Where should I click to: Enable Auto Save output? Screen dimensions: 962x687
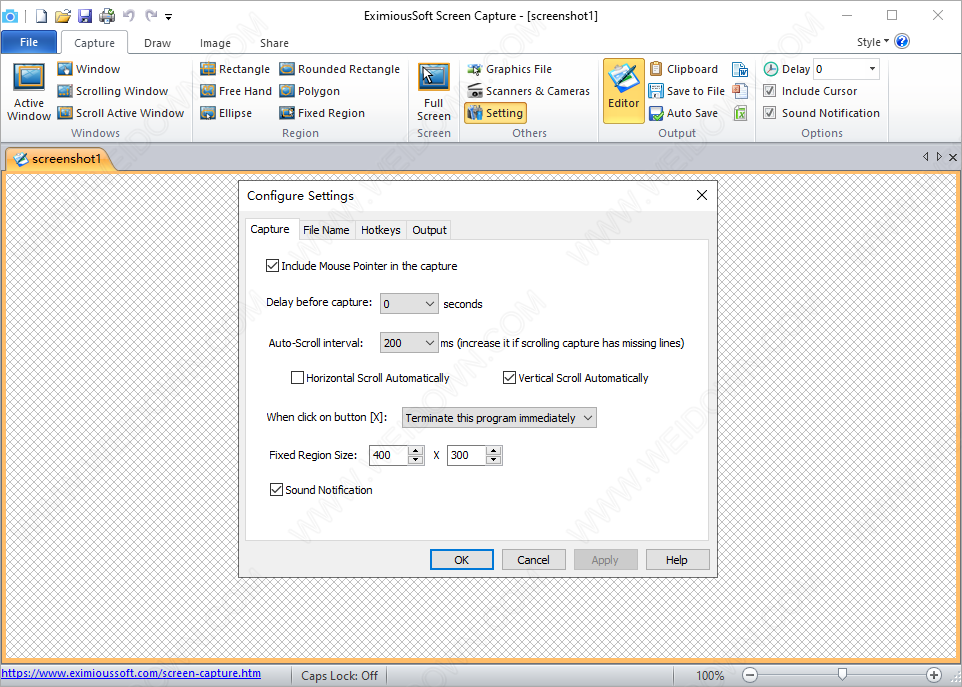click(x=683, y=113)
